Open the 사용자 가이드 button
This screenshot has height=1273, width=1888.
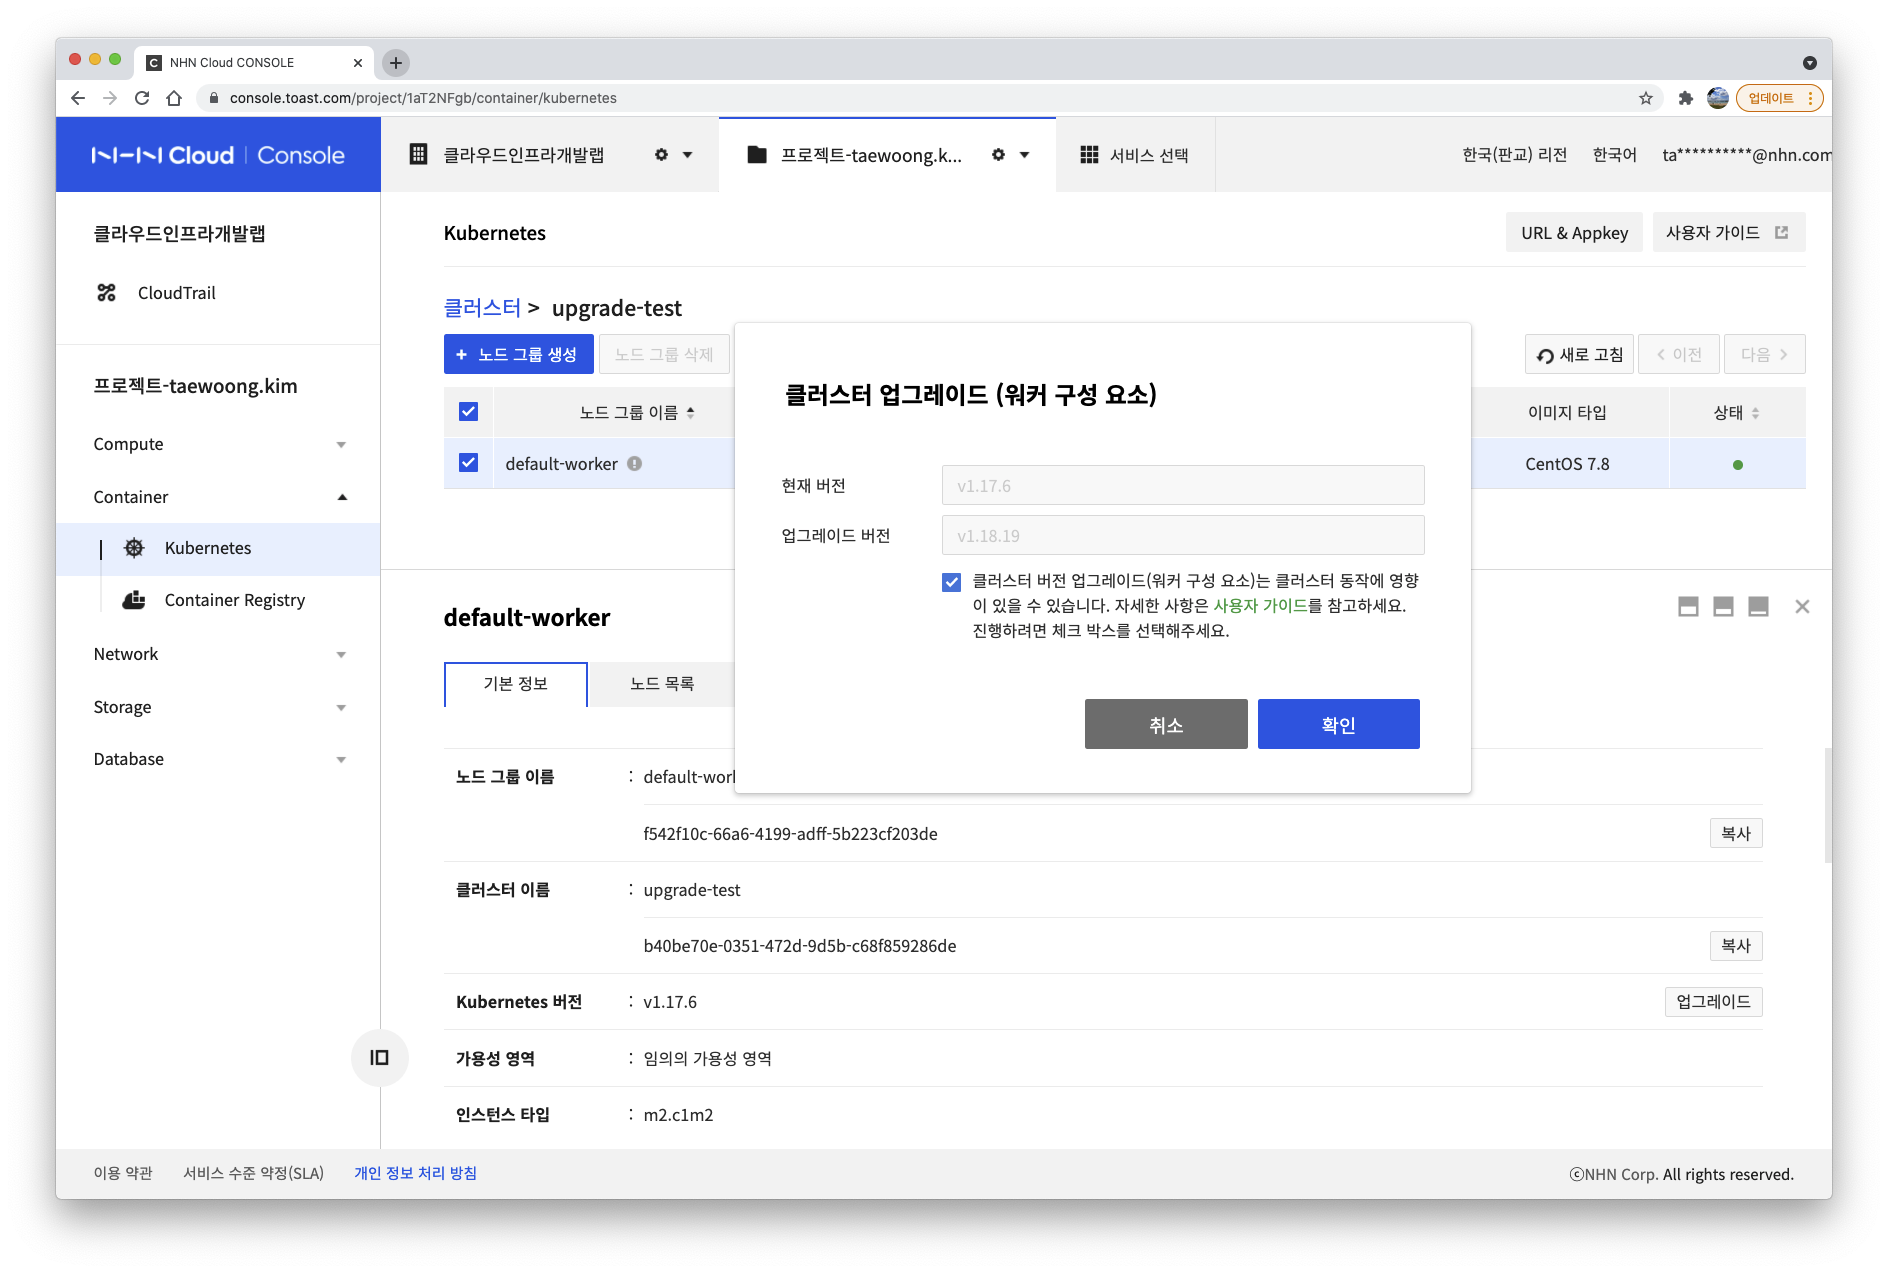(1728, 233)
